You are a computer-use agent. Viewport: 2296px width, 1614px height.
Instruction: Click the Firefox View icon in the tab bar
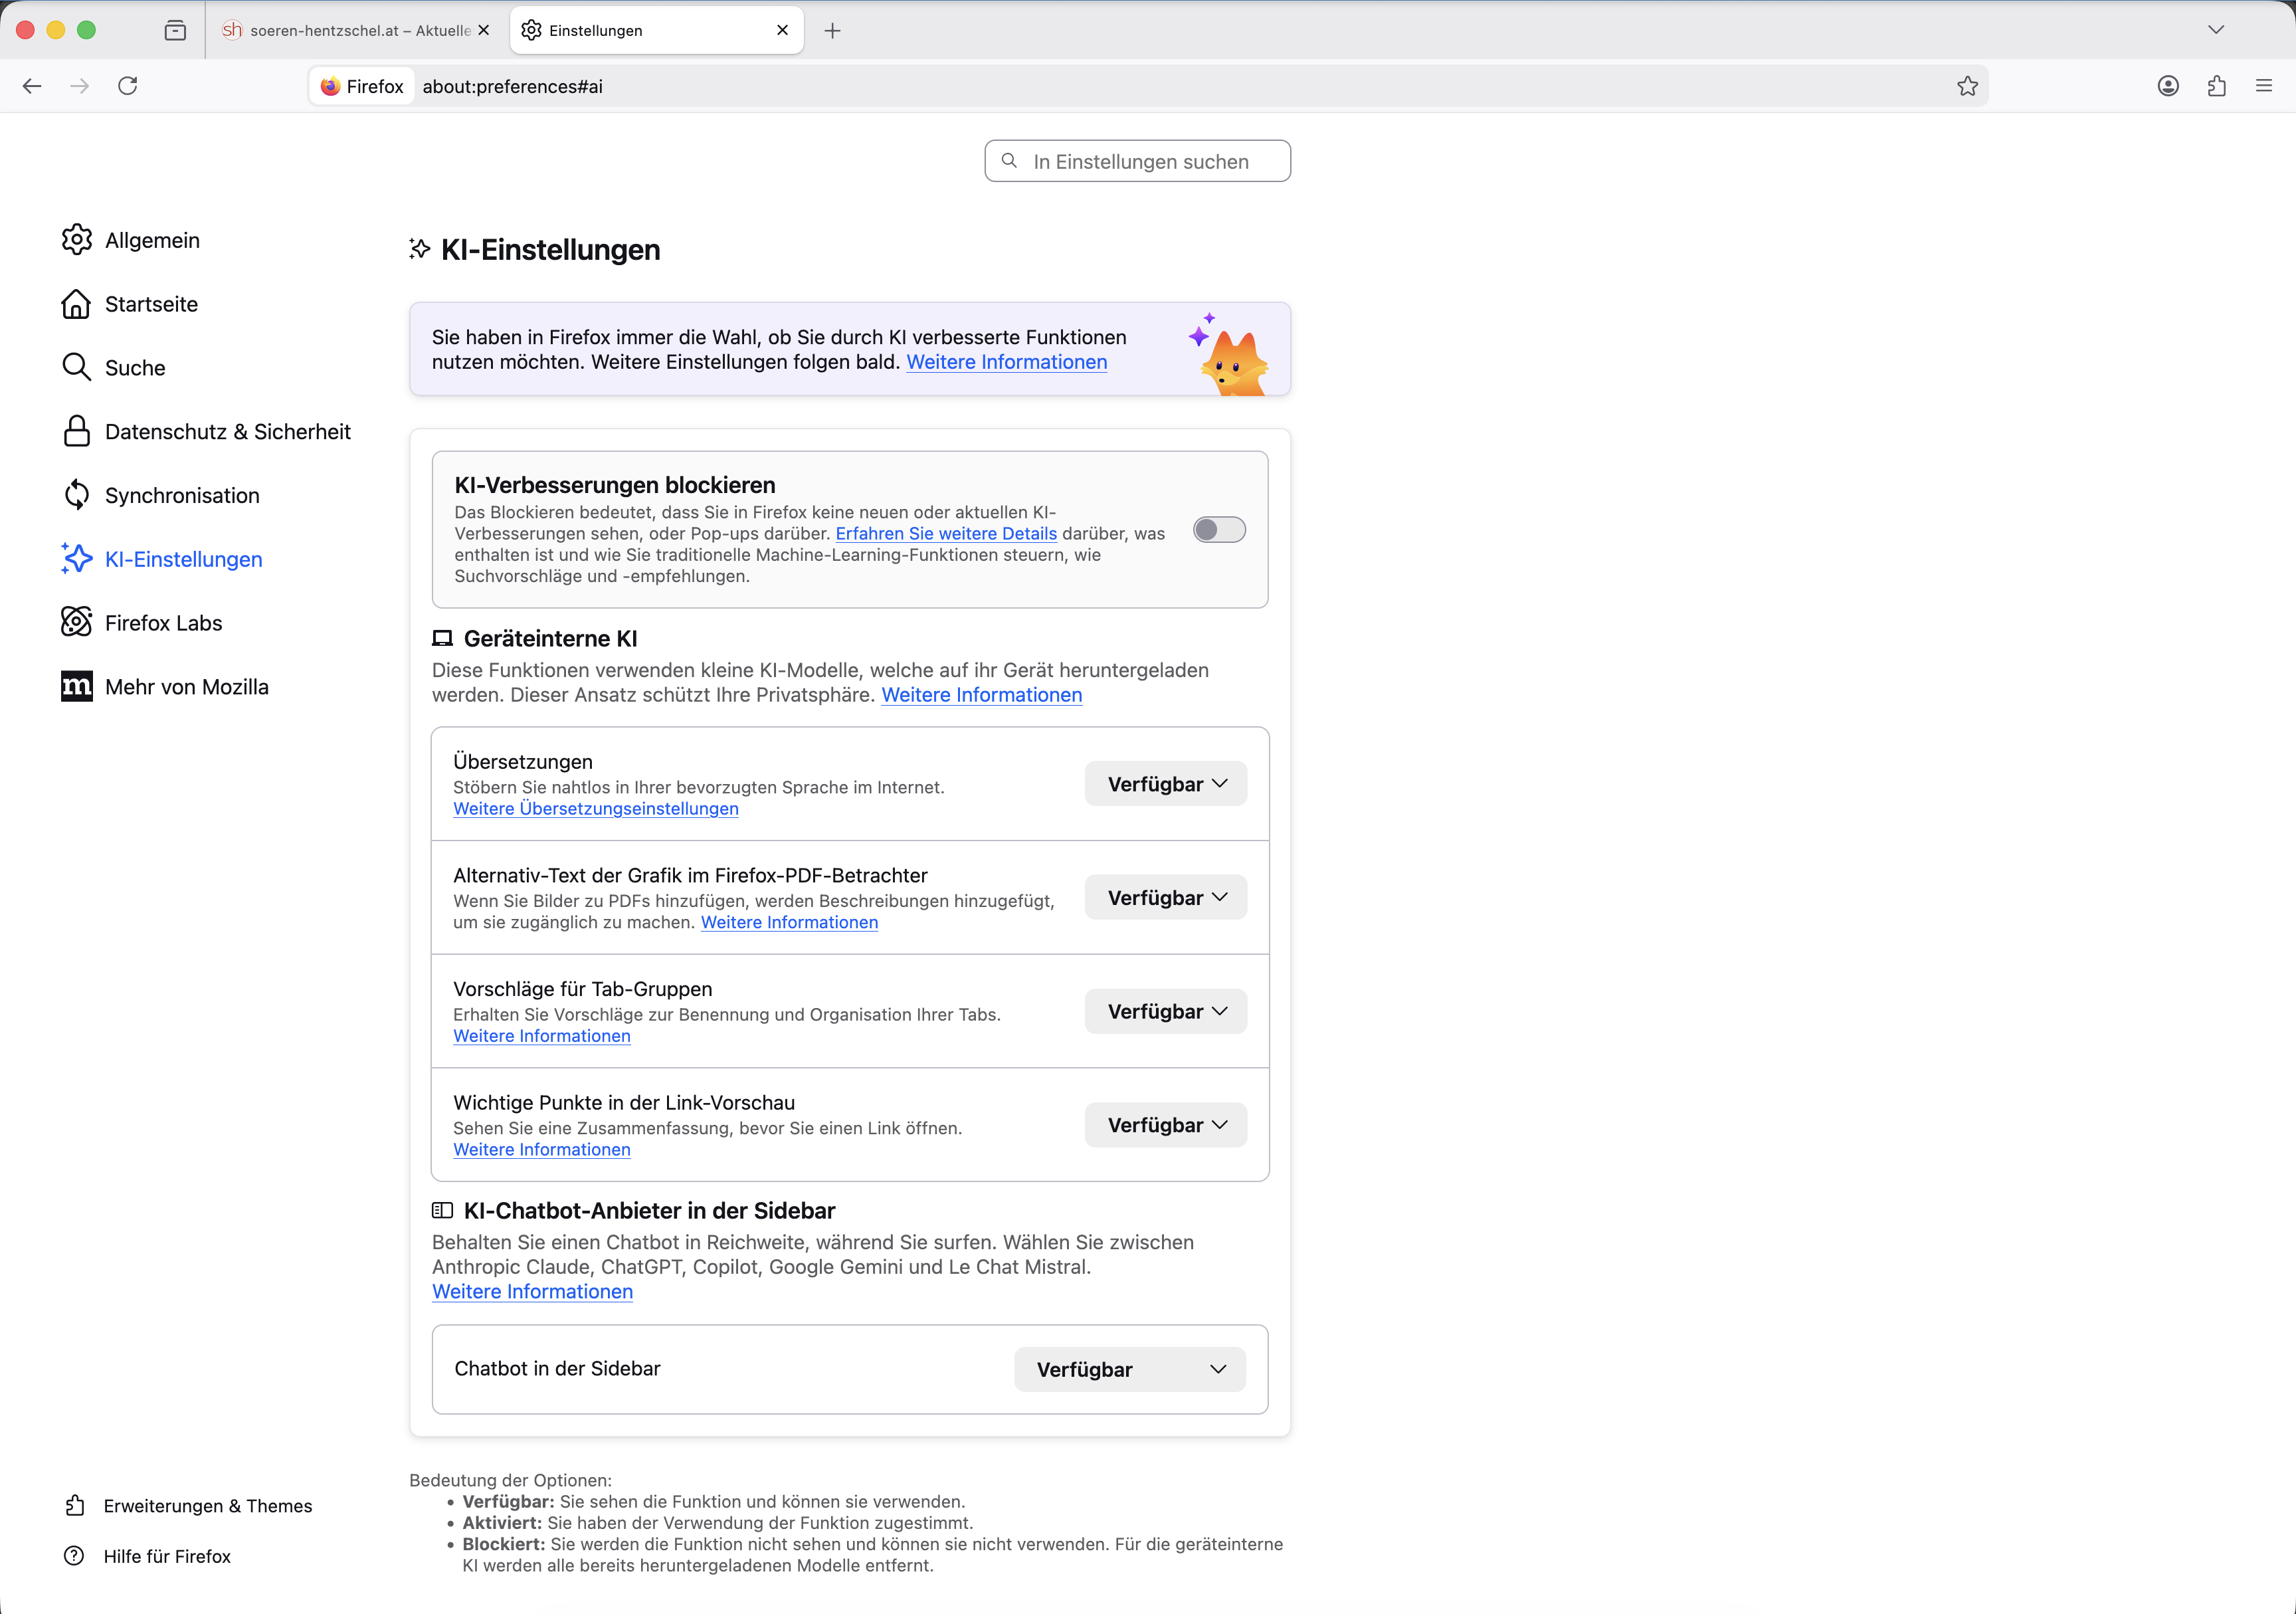(x=175, y=30)
